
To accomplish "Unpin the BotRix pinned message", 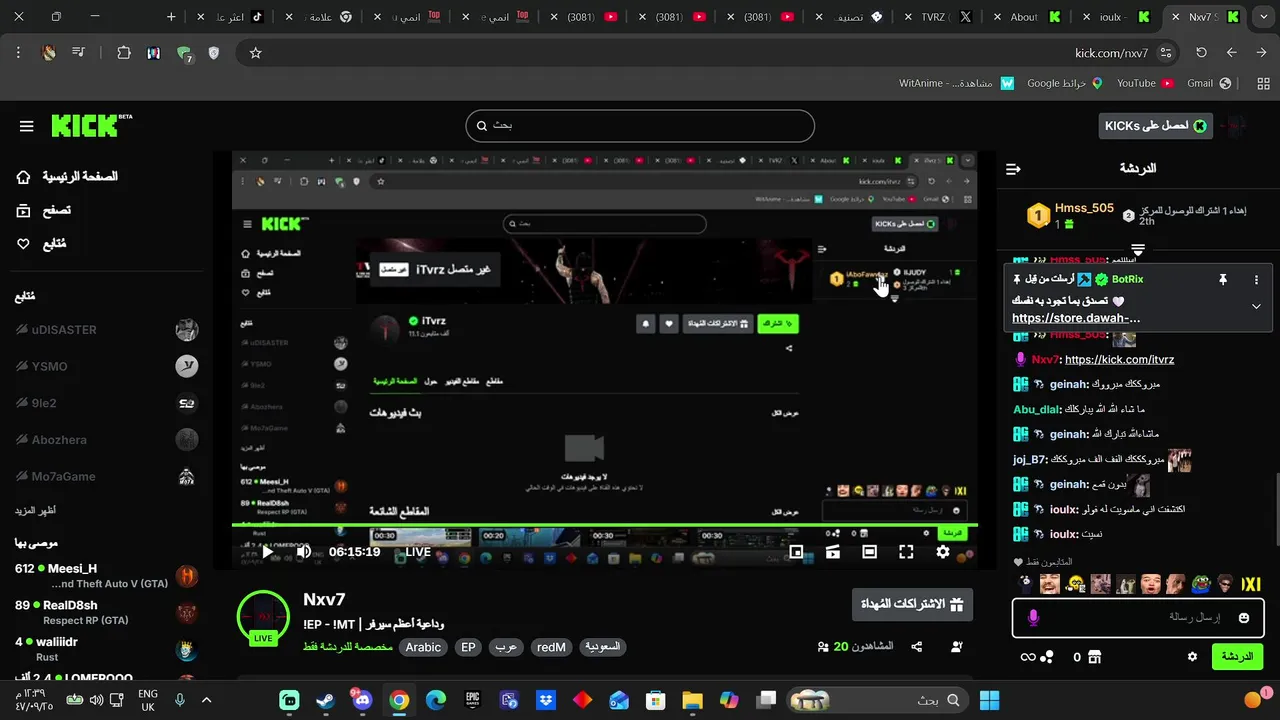I will [1222, 280].
